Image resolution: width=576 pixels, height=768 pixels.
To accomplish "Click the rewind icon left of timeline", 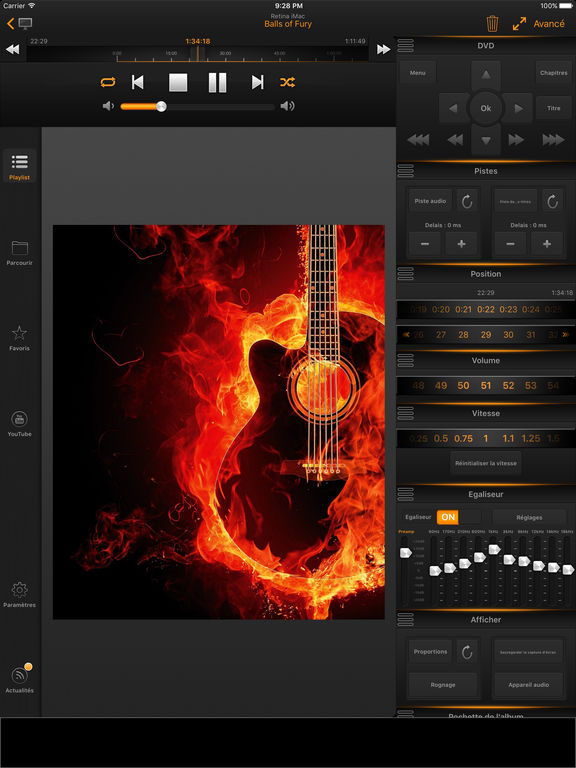I will (12, 49).
